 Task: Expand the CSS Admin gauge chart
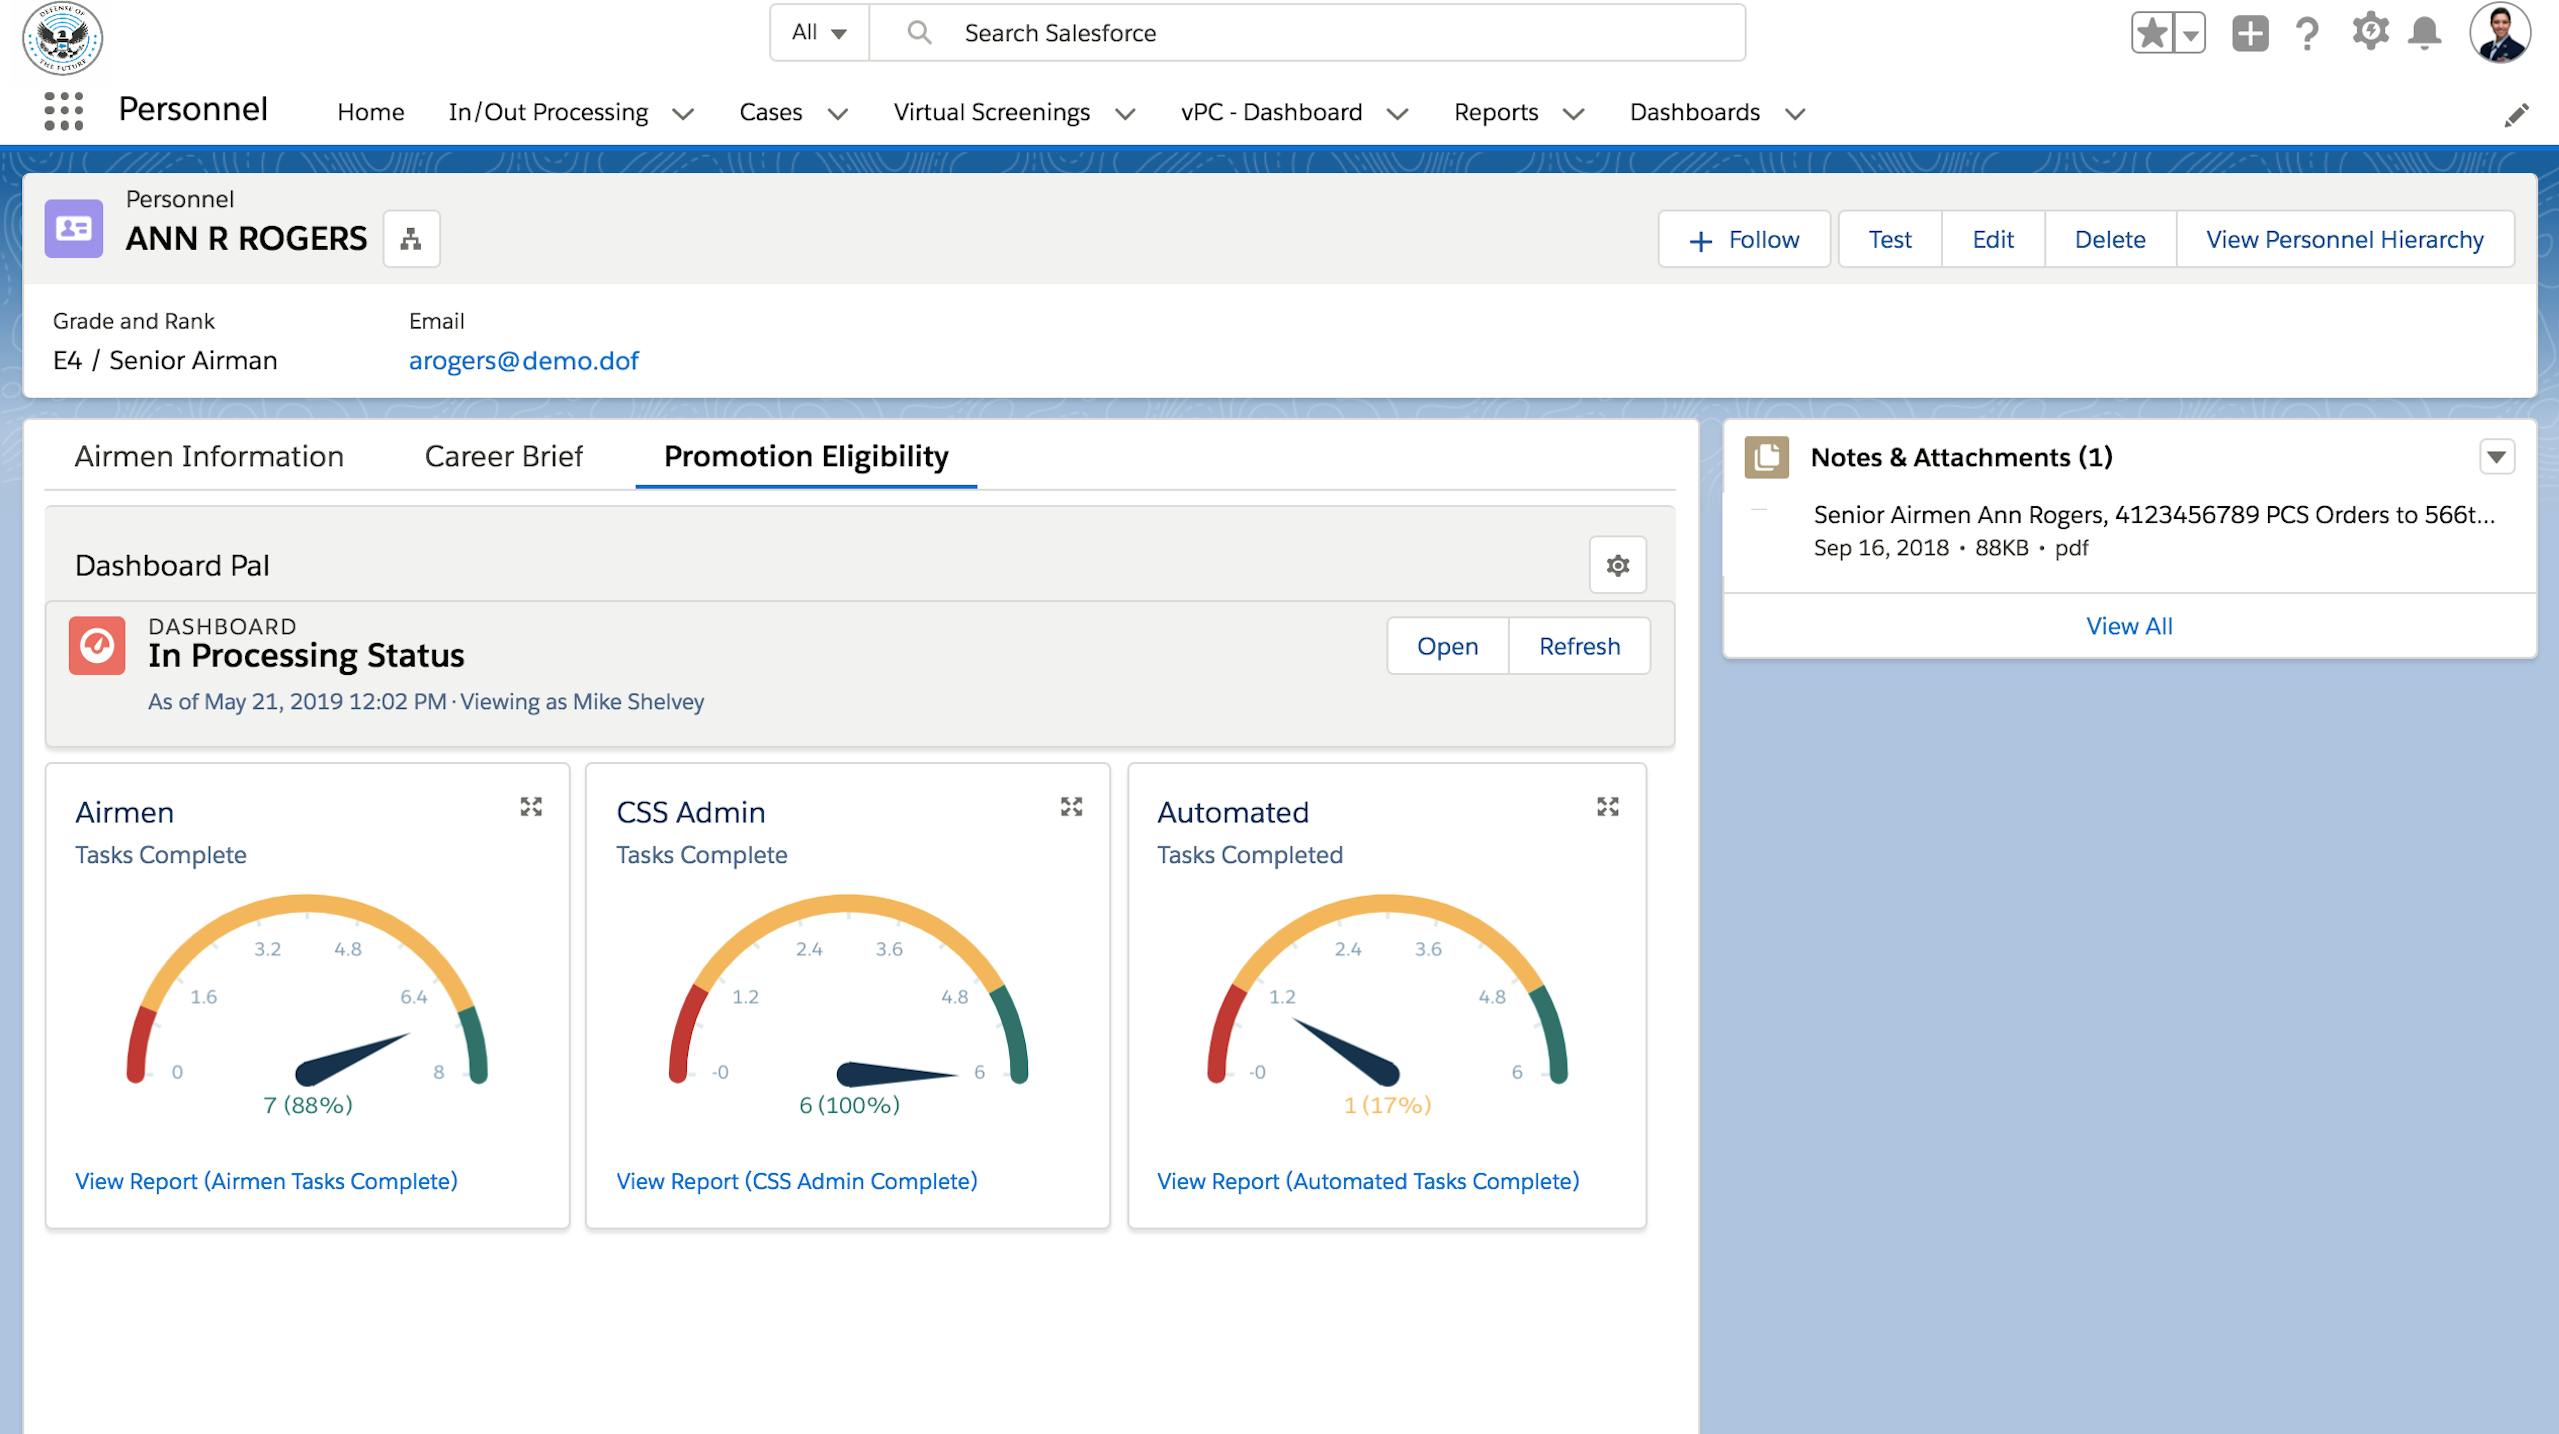pyautogui.click(x=1071, y=807)
